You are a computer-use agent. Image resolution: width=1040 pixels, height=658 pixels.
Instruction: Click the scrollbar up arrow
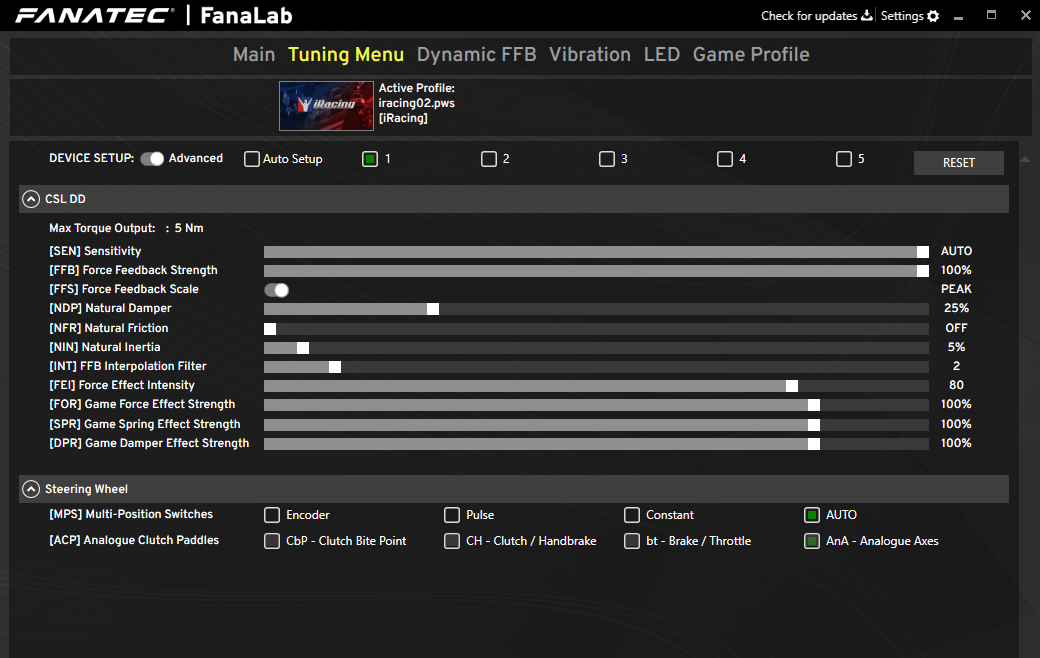1025,159
